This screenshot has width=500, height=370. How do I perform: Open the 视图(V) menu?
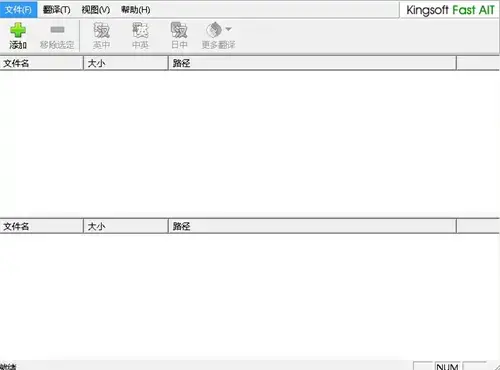click(x=96, y=10)
